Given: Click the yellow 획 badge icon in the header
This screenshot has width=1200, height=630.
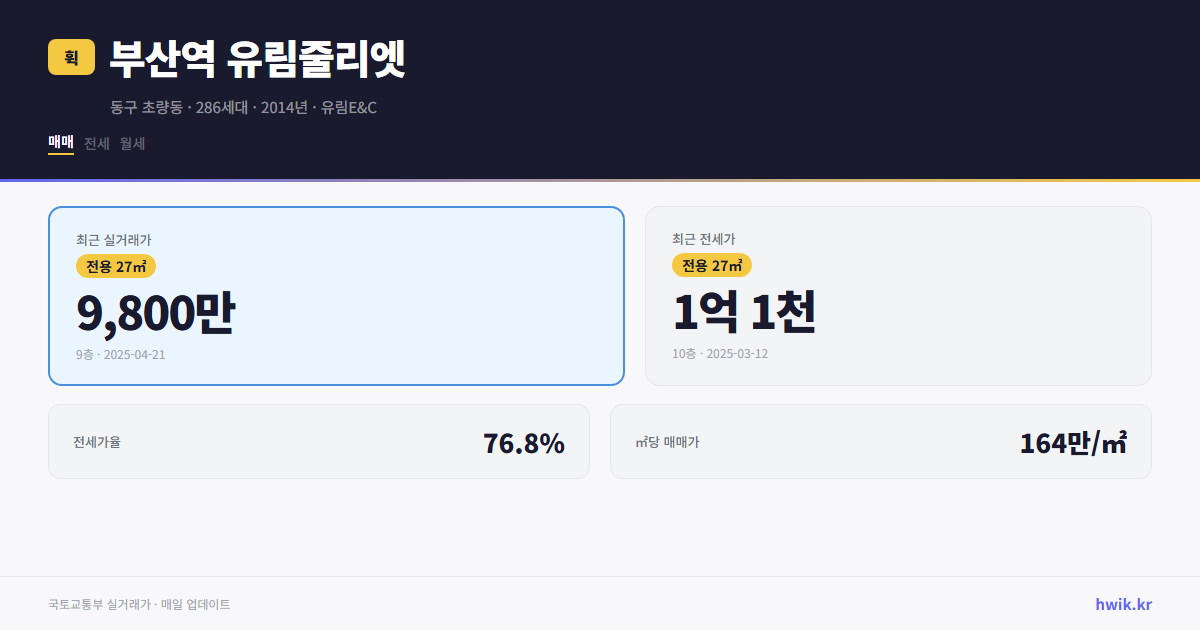Looking at the screenshot, I should [x=66, y=57].
